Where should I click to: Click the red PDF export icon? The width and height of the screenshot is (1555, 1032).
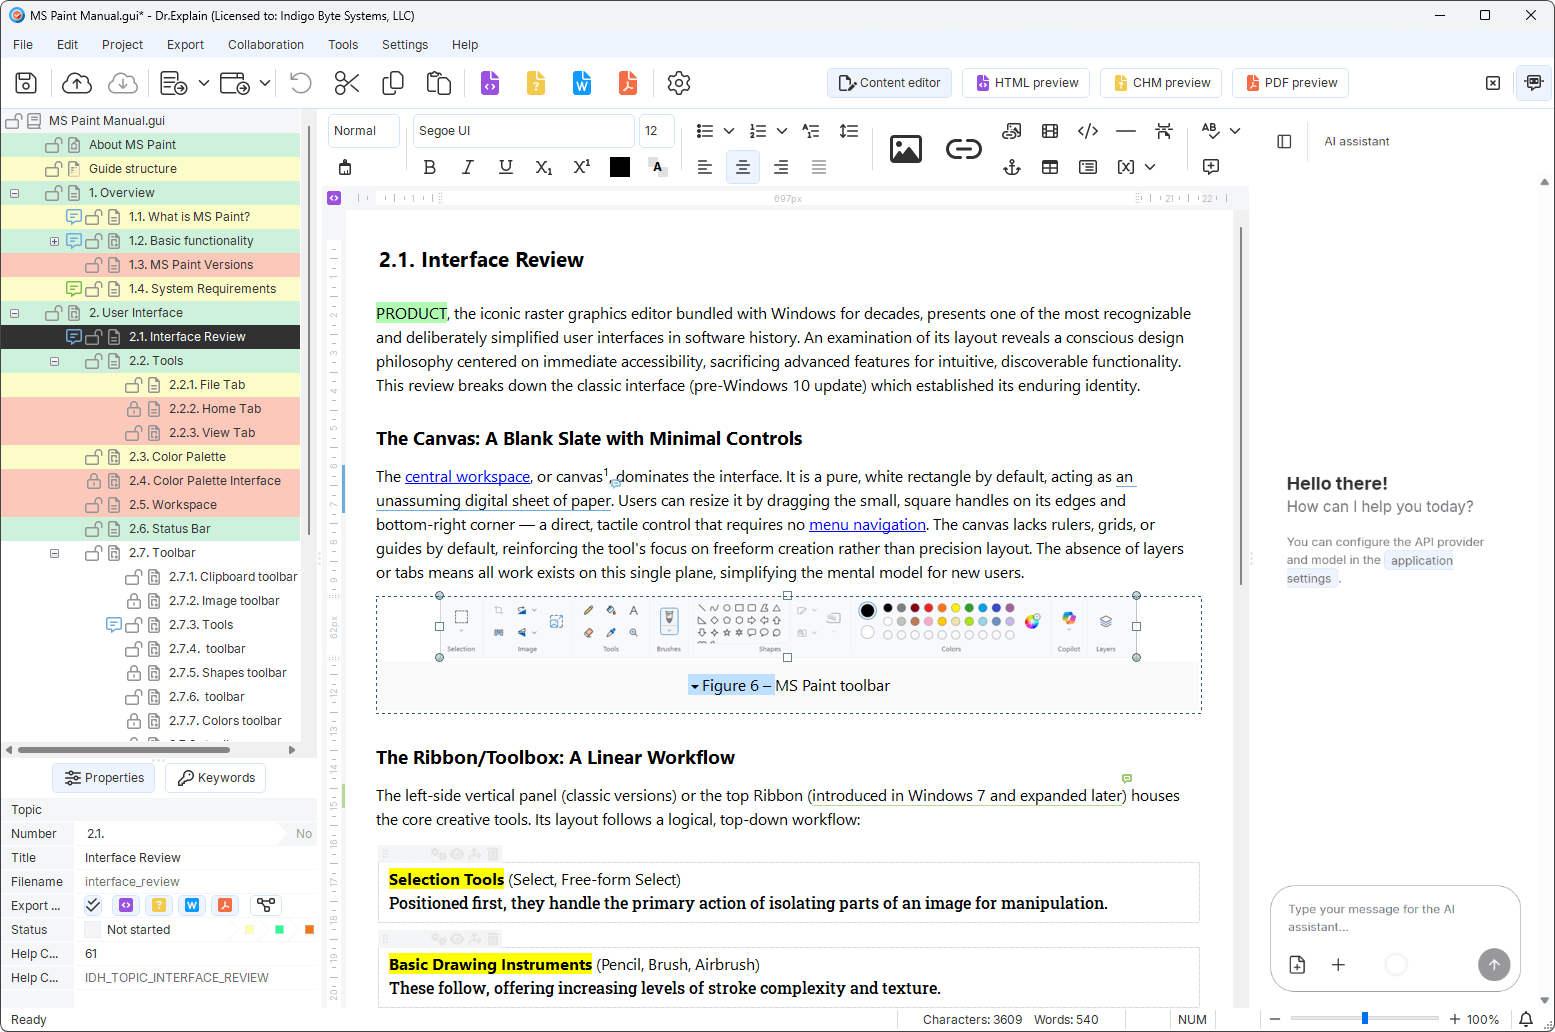[x=628, y=83]
